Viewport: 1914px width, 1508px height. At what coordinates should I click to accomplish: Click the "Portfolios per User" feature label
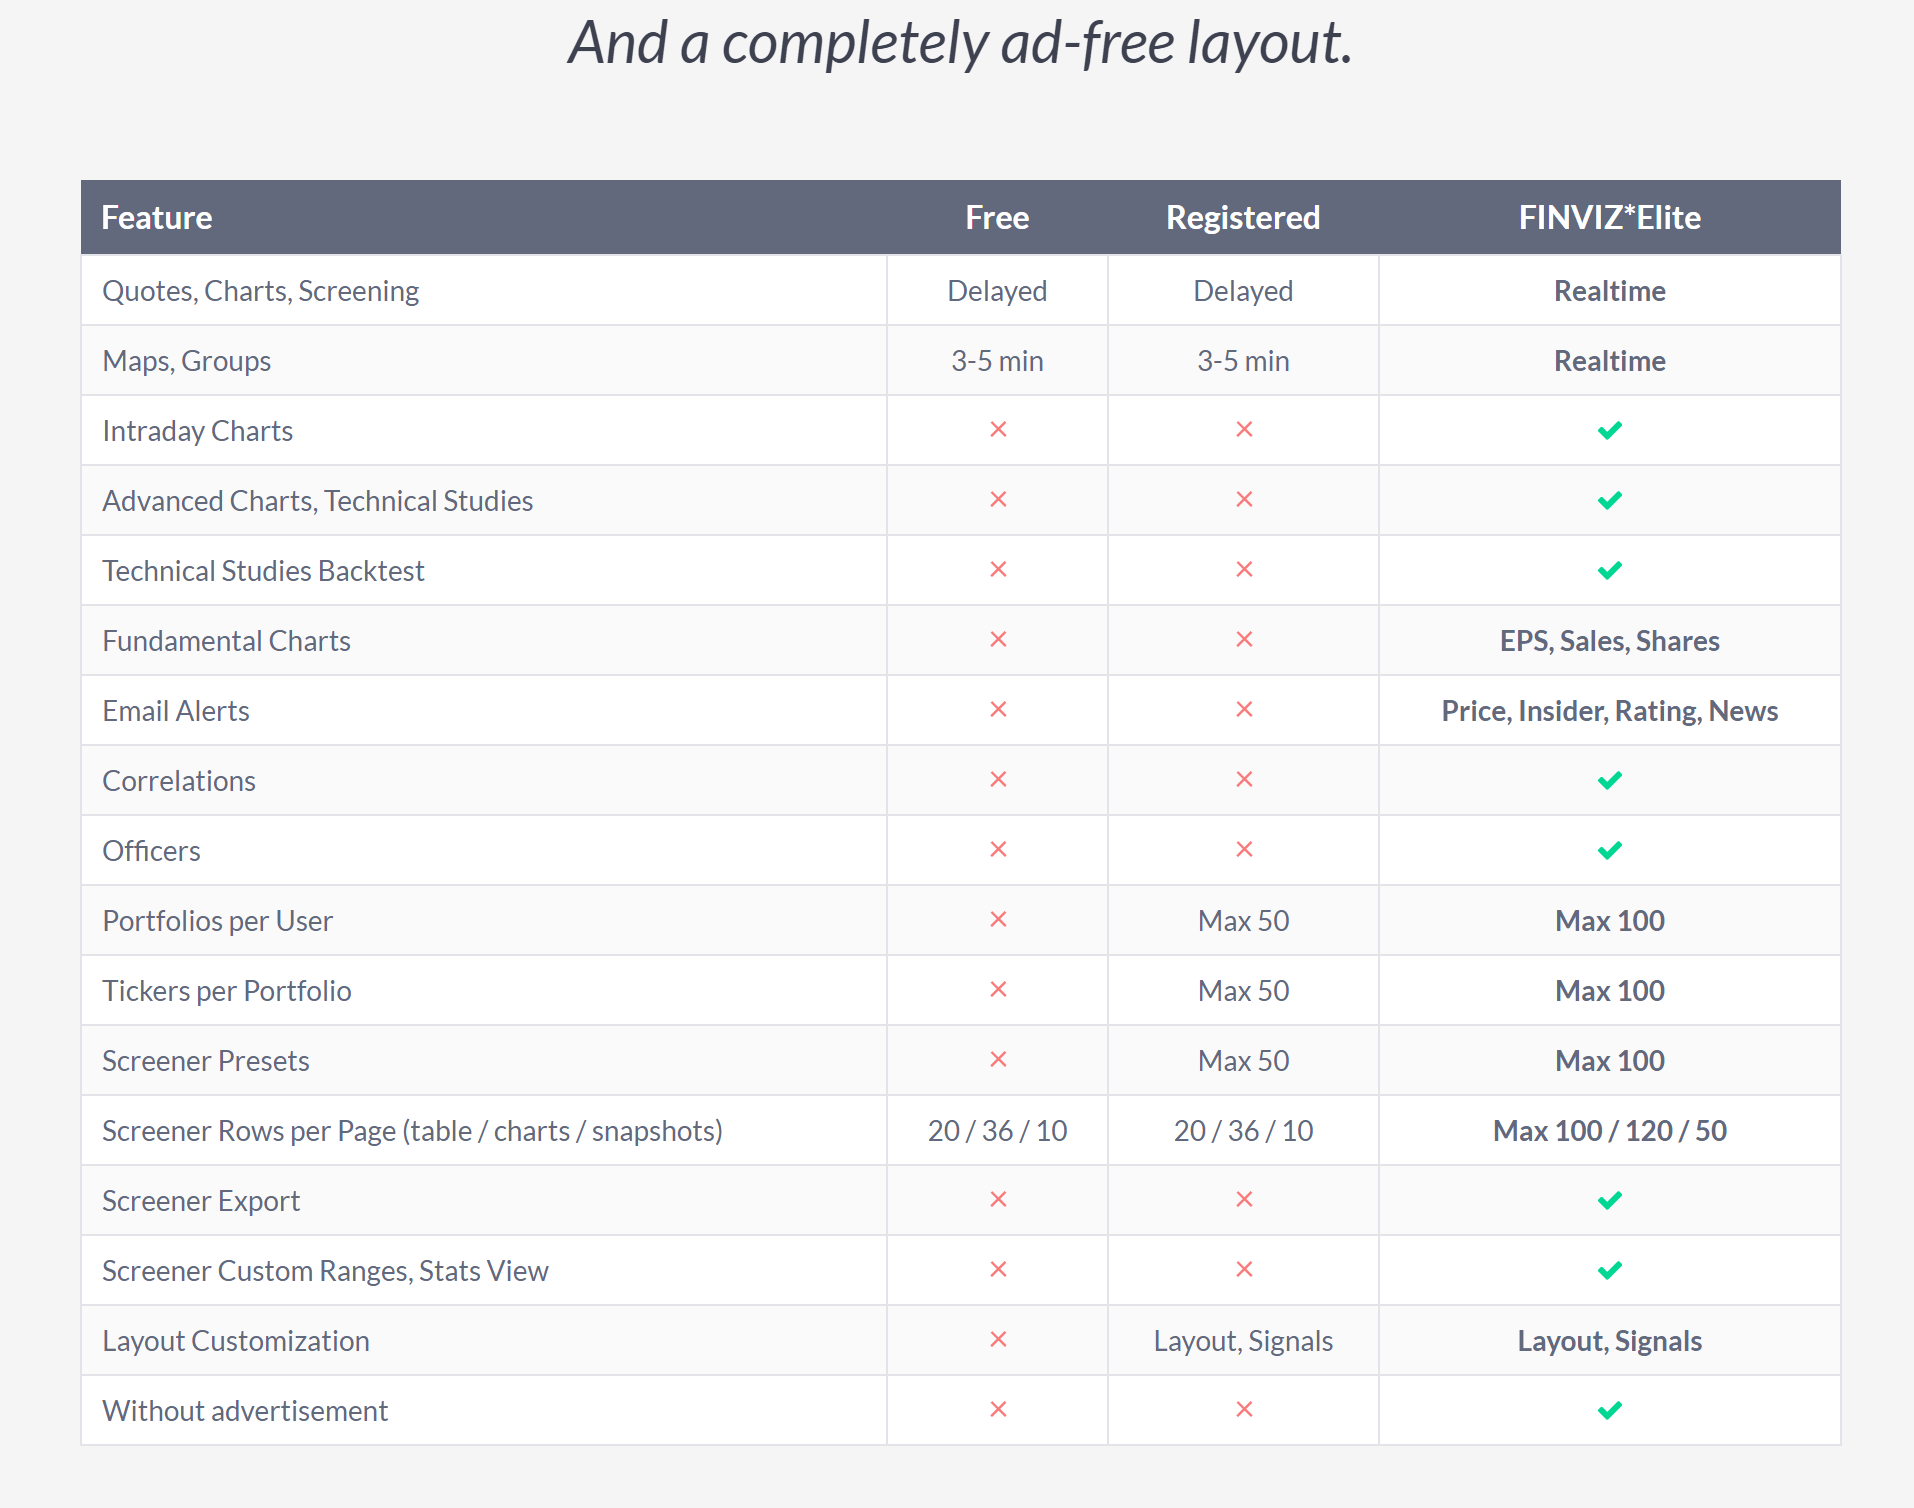point(218,921)
